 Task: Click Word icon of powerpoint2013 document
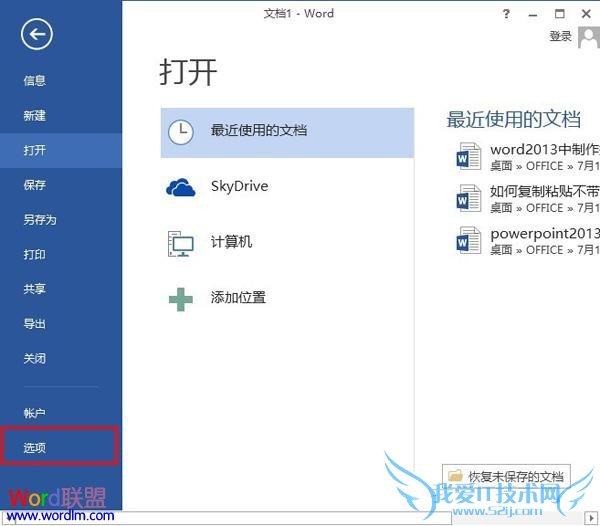coord(469,240)
